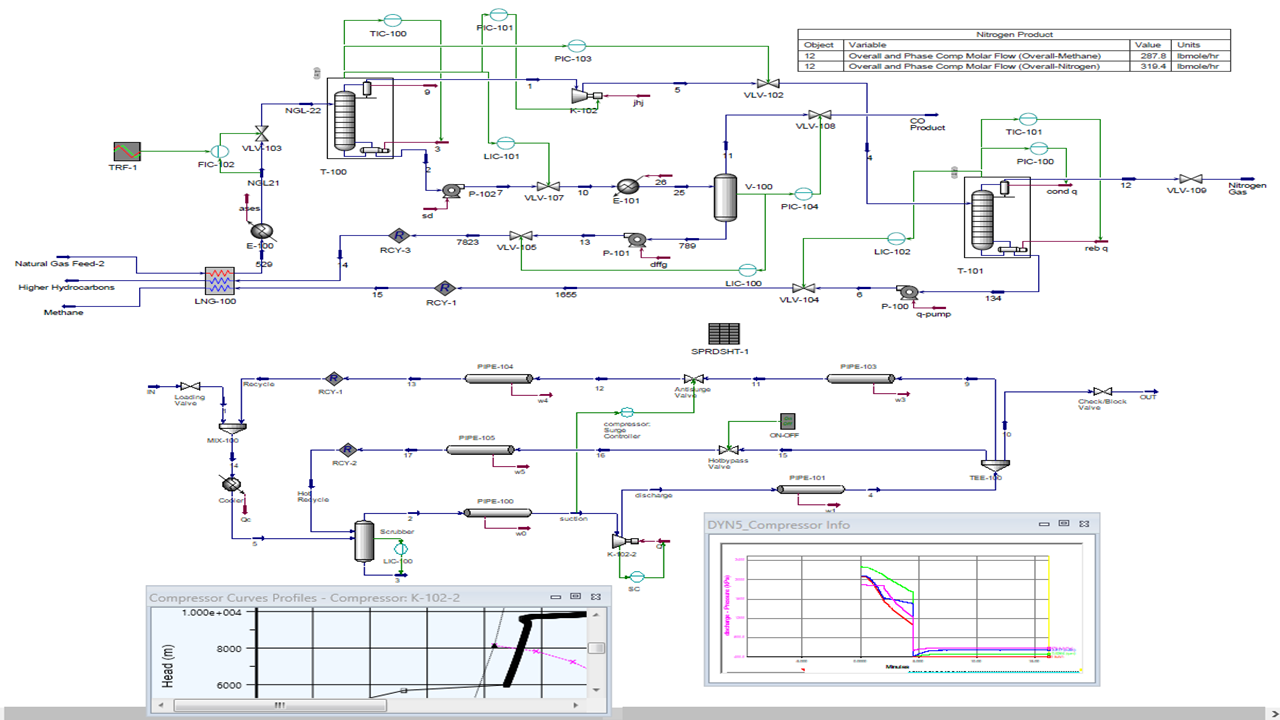The height and width of the screenshot is (720, 1280).
Task: Open the P-100 pump
Action: tap(908, 292)
